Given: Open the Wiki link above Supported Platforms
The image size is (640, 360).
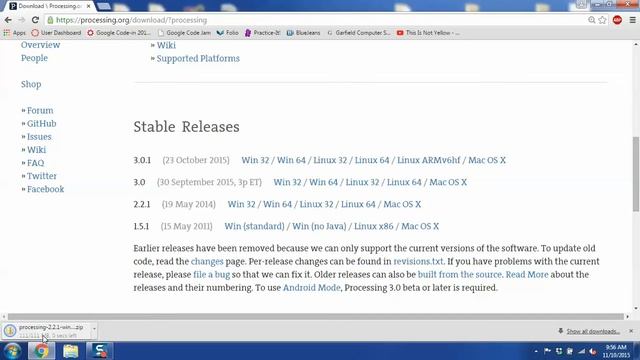Looking at the screenshot, I should coord(166,45).
